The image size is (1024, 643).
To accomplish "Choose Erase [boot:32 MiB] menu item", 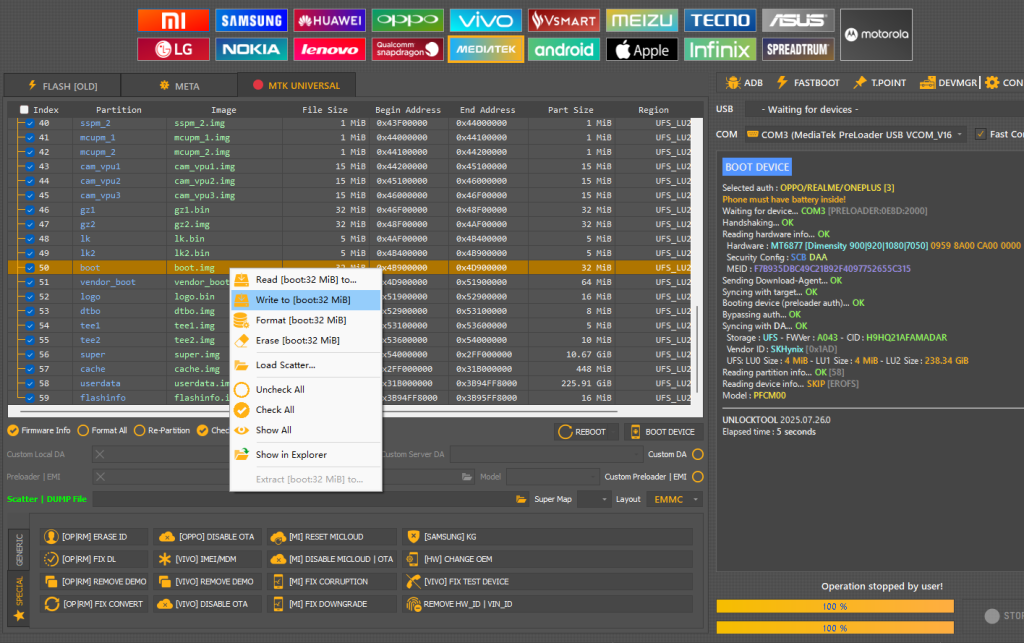I will coord(306,340).
